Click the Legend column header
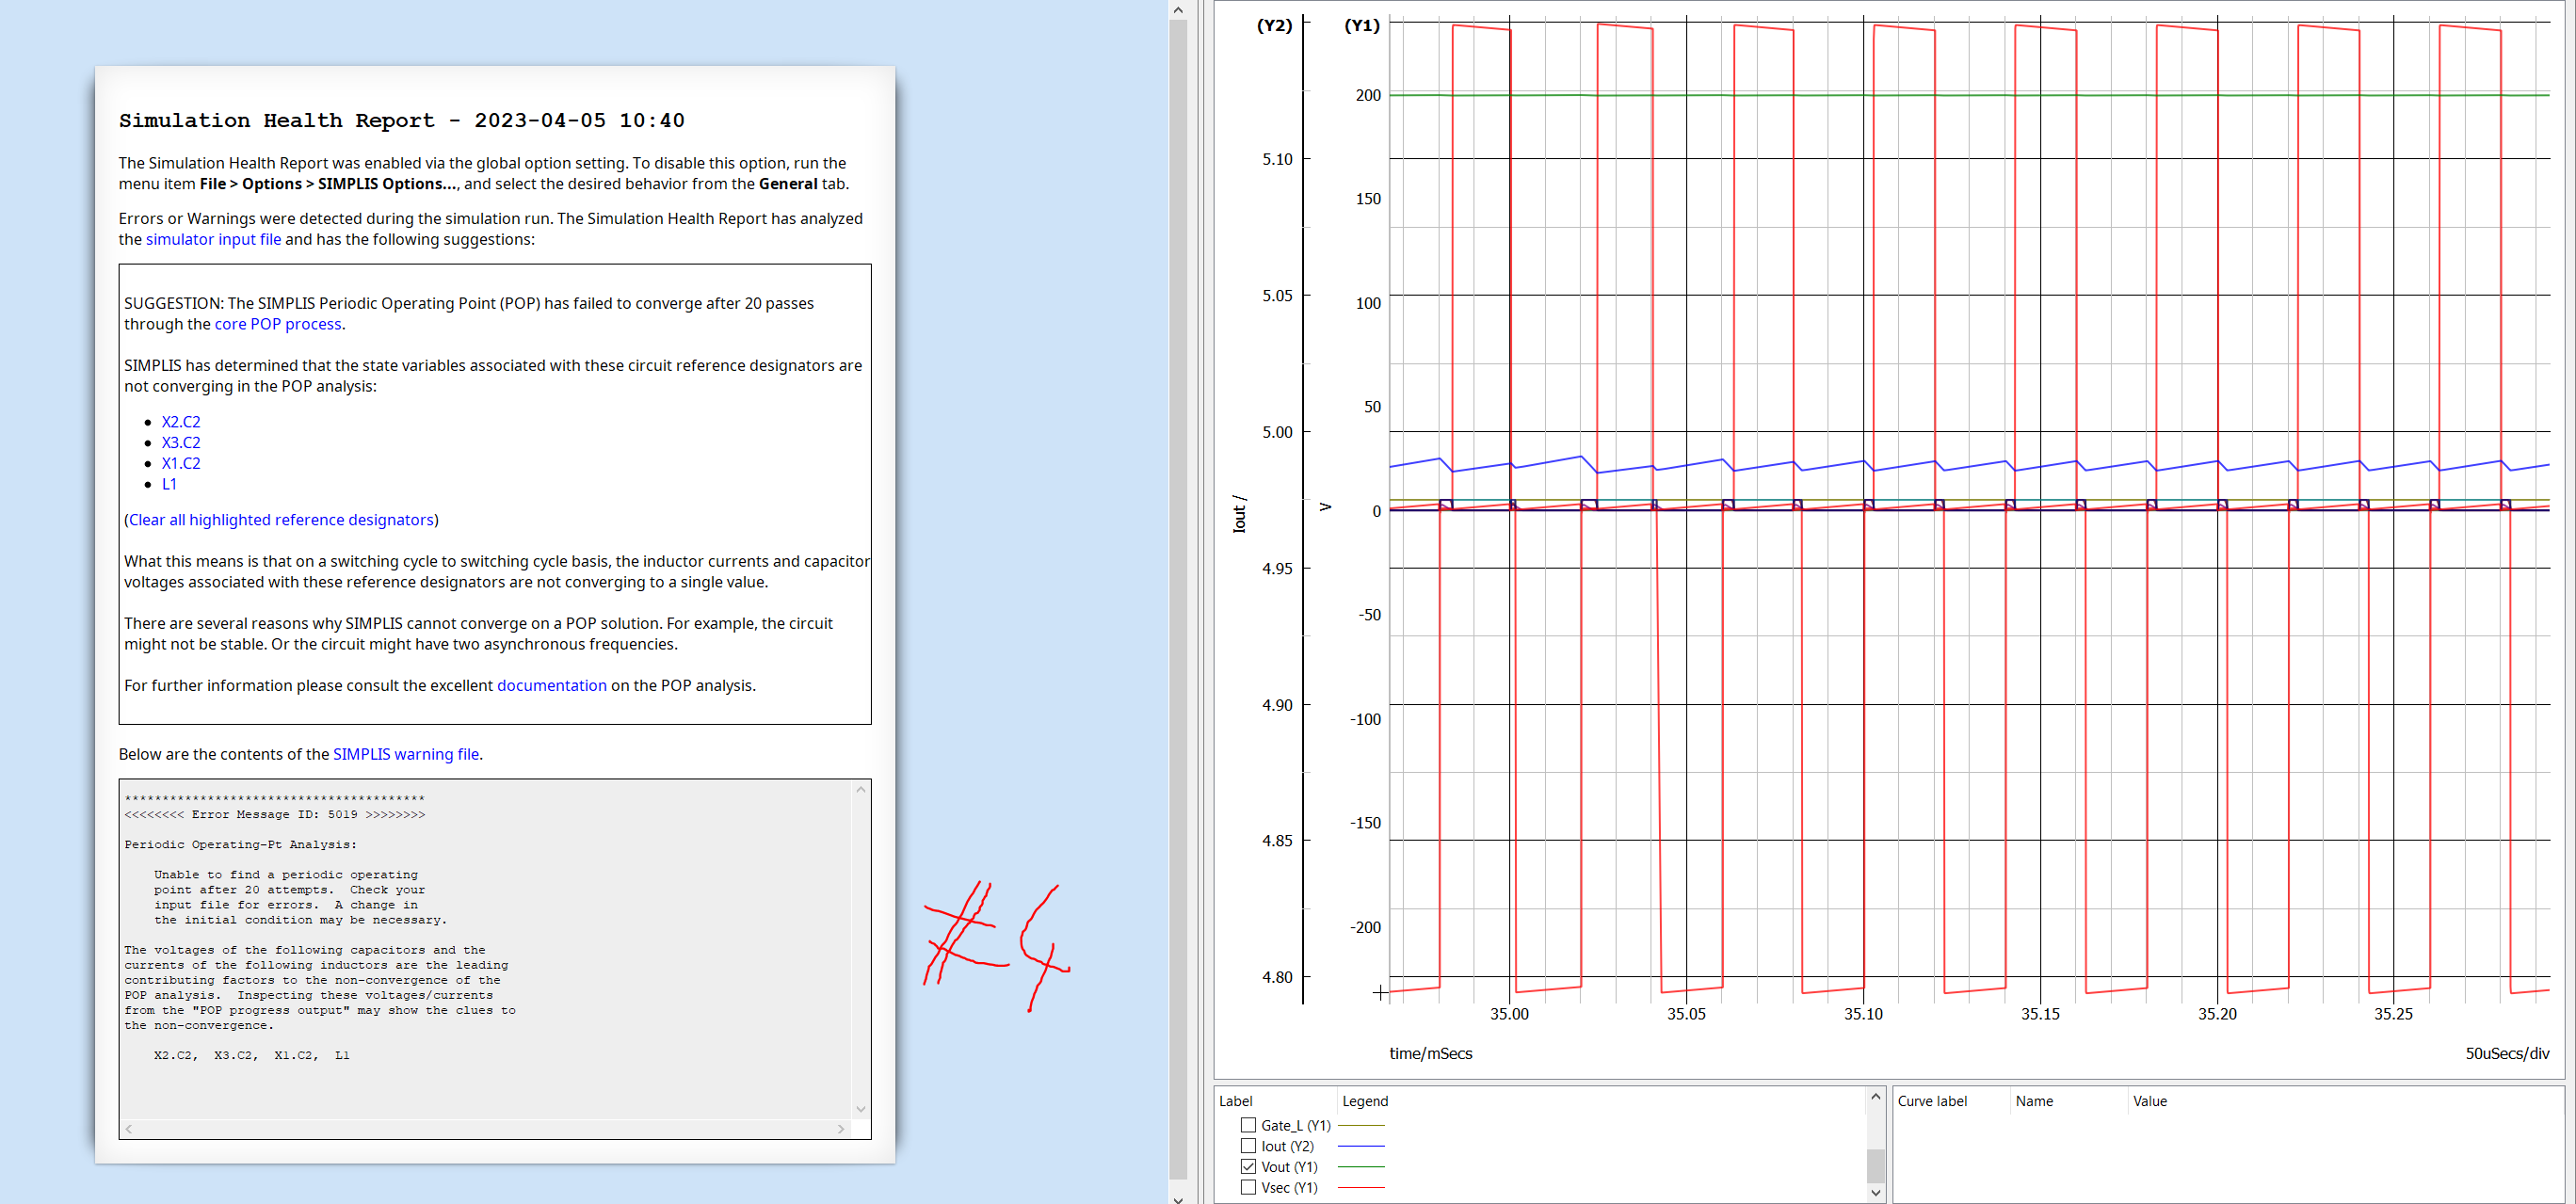Screen dimensions: 2576x1204 pyautogui.click(x=1365, y=1101)
